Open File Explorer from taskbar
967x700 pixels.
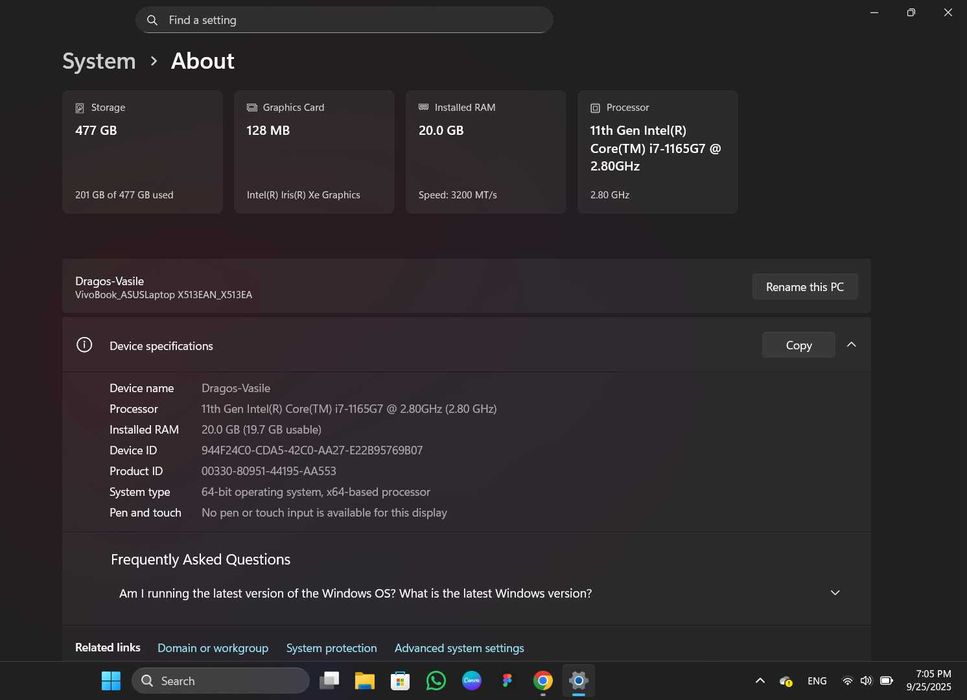[364, 681]
